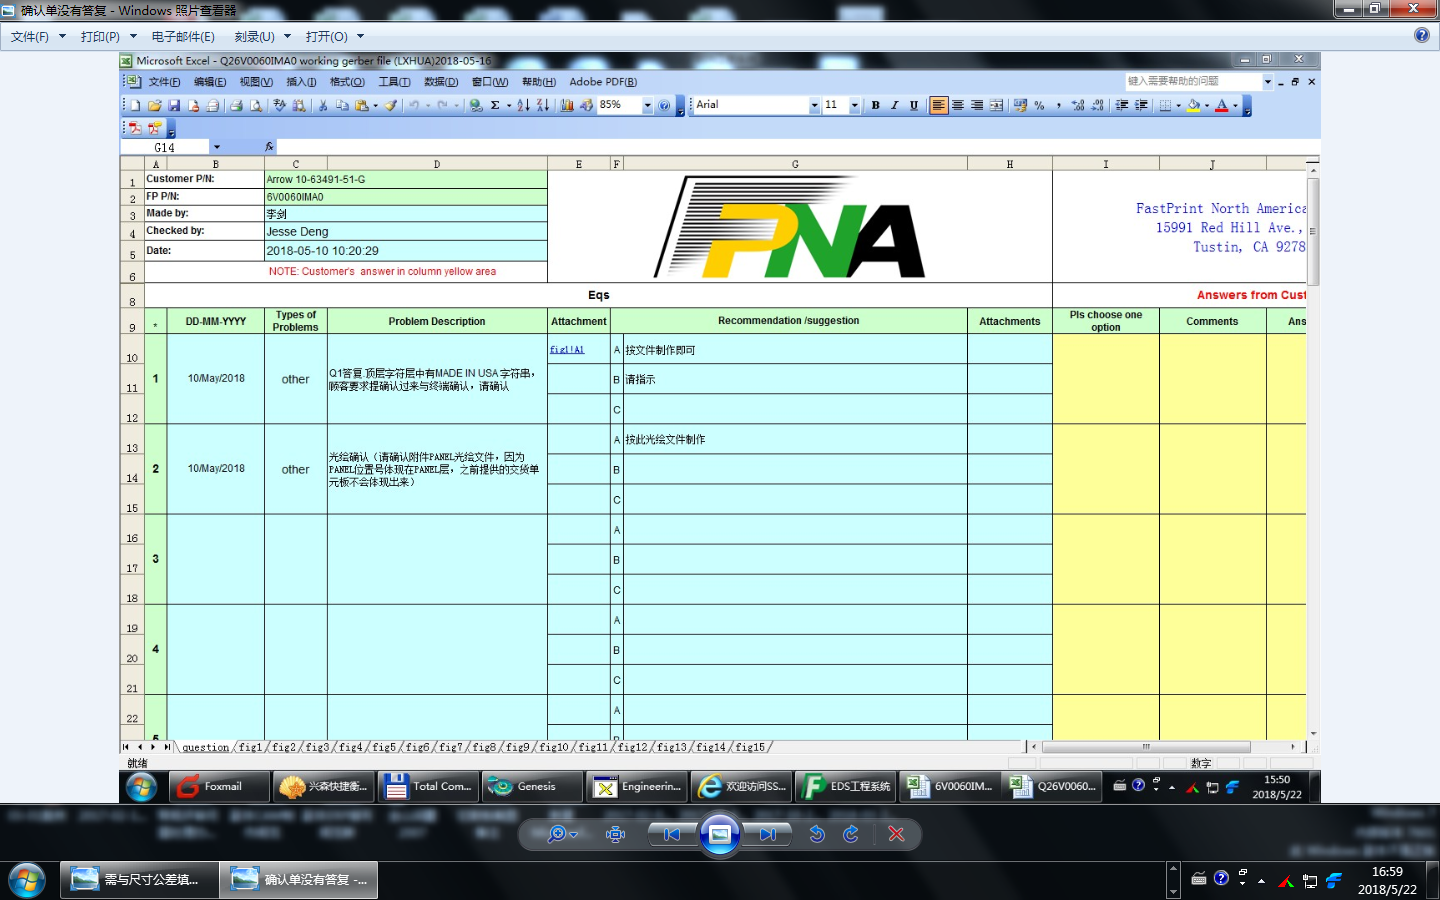The image size is (1440, 900).
Task: Click the Excel Borders icon
Action: [x=1165, y=105]
